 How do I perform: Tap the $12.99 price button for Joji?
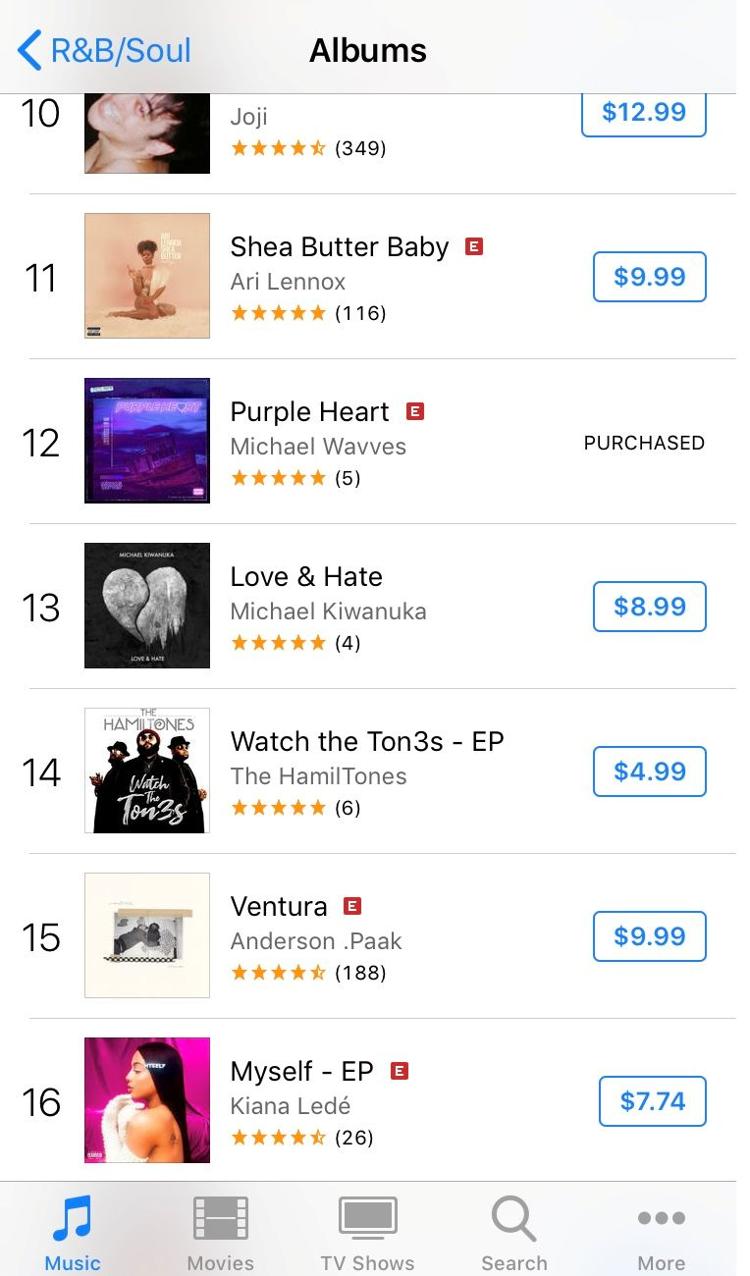(x=644, y=112)
